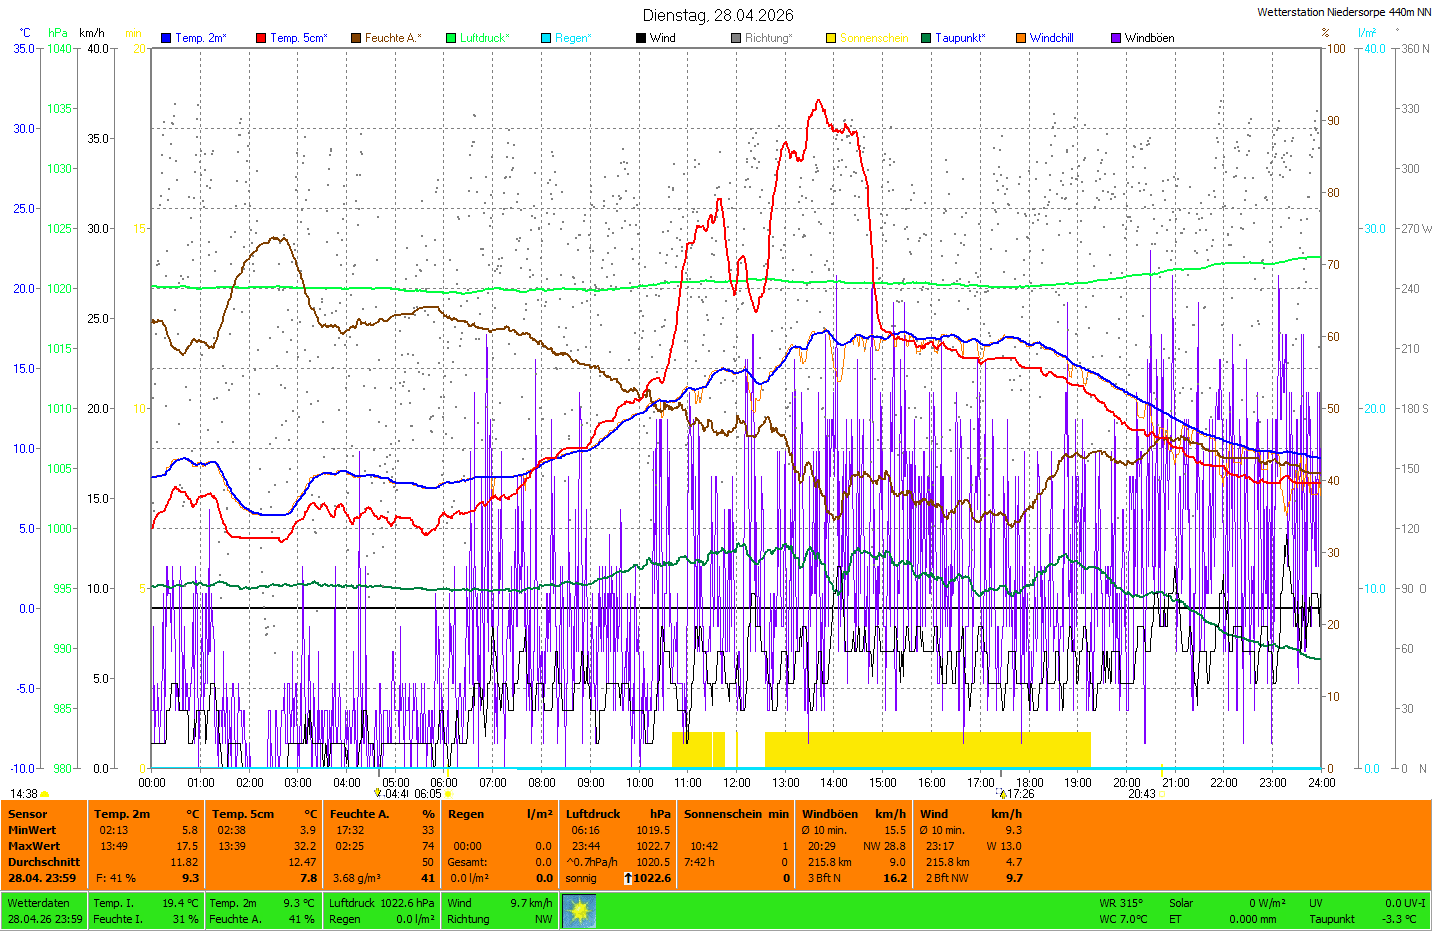The image size is (1432, 931).
Task: Click the orange Windchill legend square
Action: click(1021, 38)
